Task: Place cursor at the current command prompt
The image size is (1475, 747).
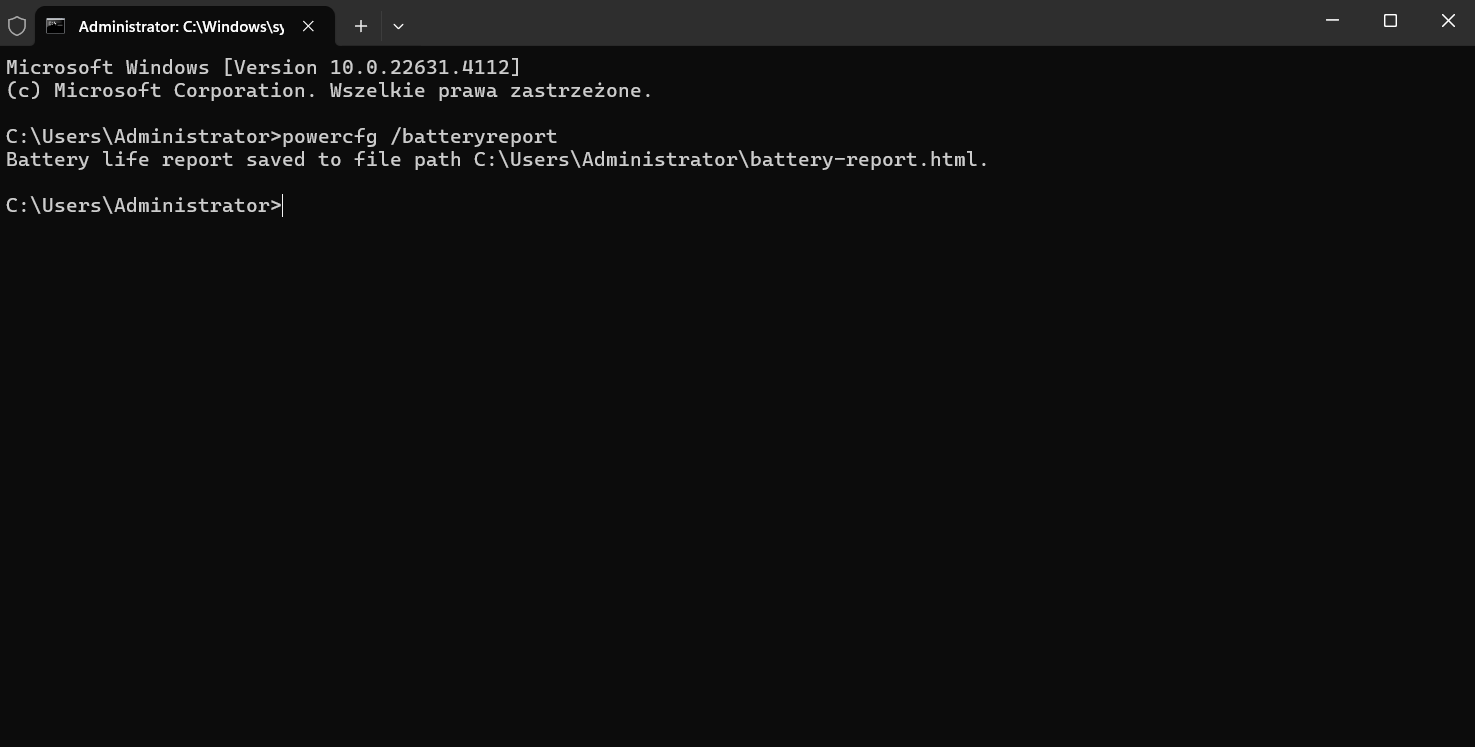Action: pyautogui.click(x=284, y=206)
